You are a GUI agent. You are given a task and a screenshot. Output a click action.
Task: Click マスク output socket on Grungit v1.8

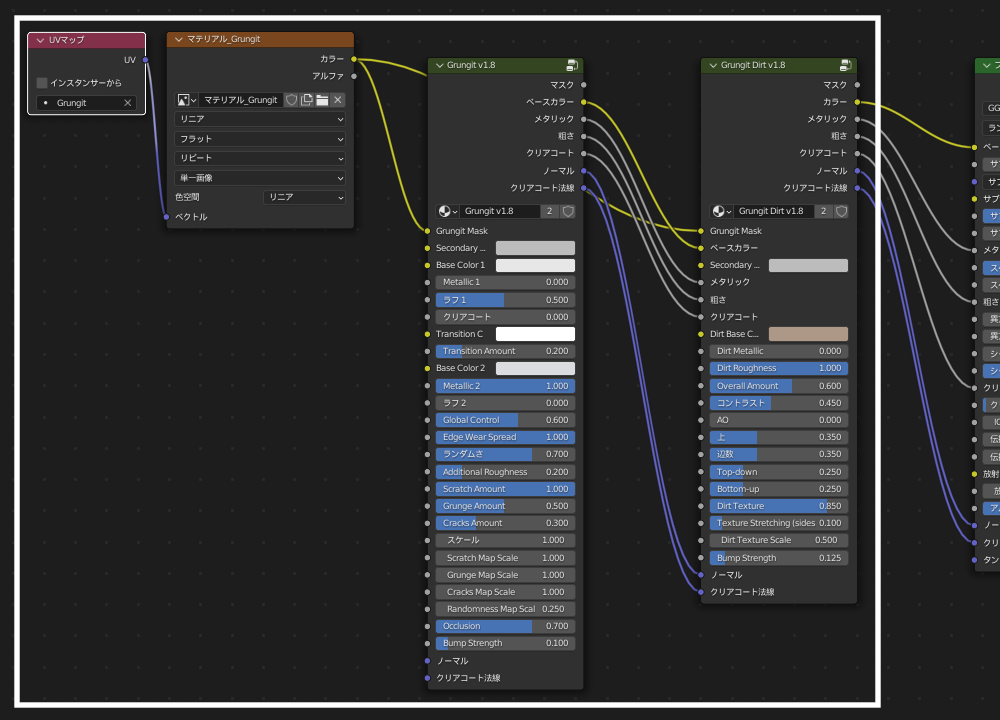[584, 85]
